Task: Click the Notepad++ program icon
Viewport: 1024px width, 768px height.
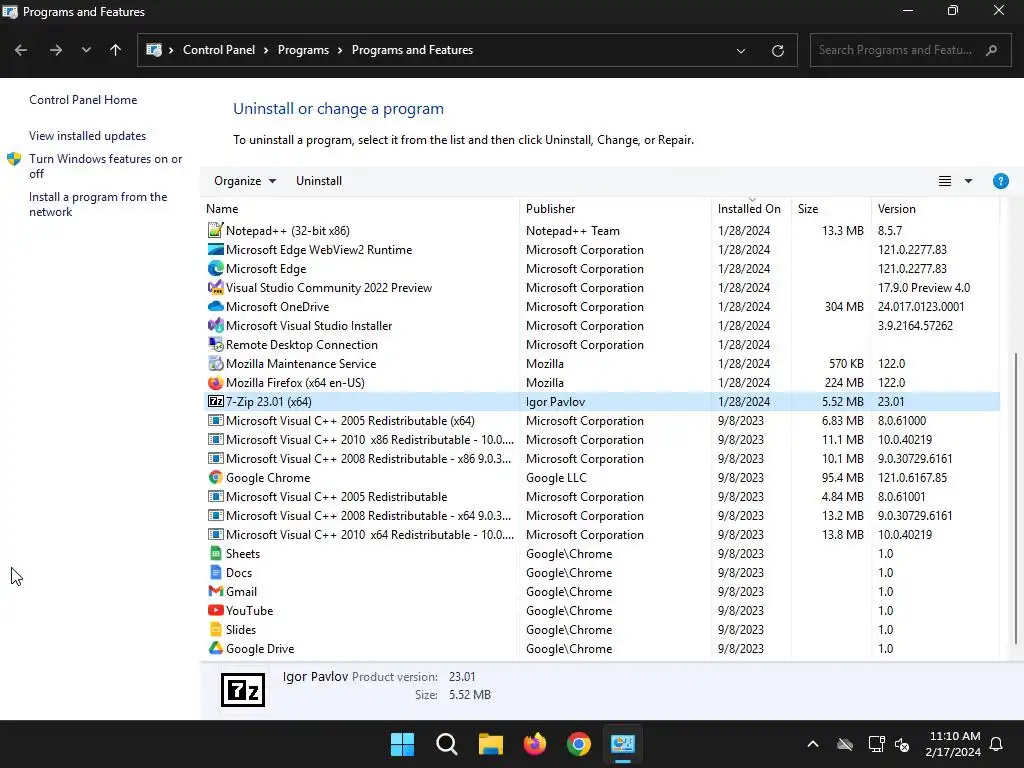Action: pos(216,231)
